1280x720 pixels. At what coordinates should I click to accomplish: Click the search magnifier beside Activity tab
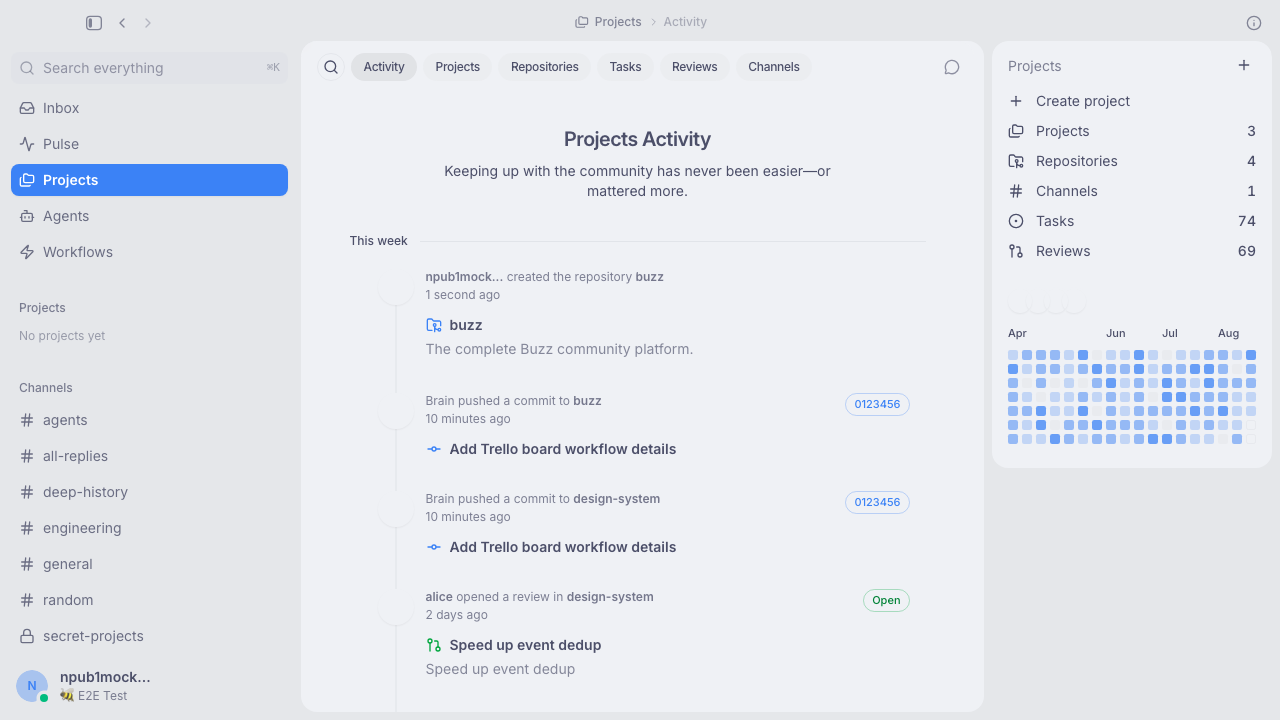tap(331, 67)
